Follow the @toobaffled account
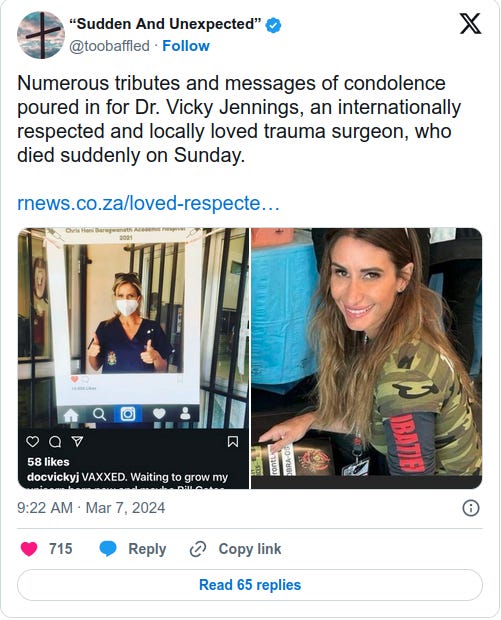 pos(186,46)
